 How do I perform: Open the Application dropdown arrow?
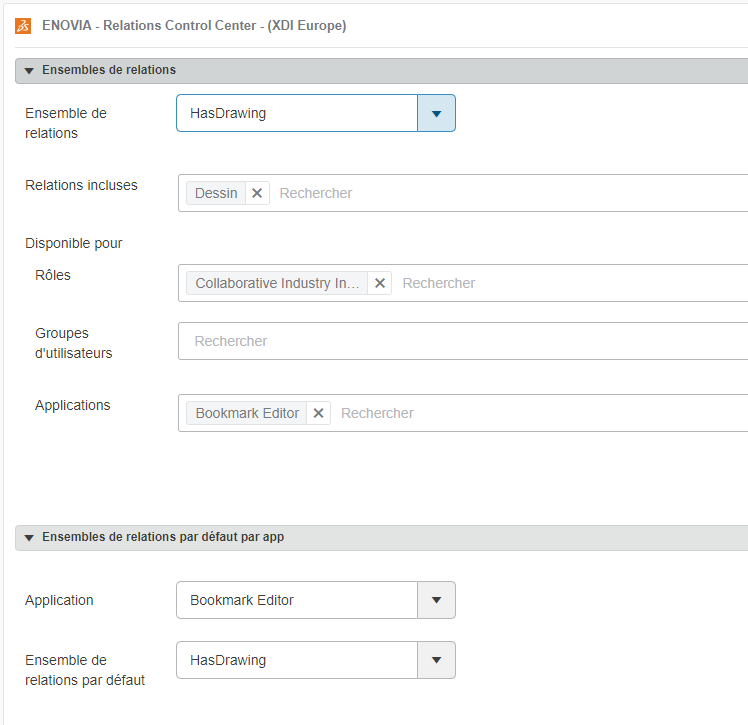(436, 600)
